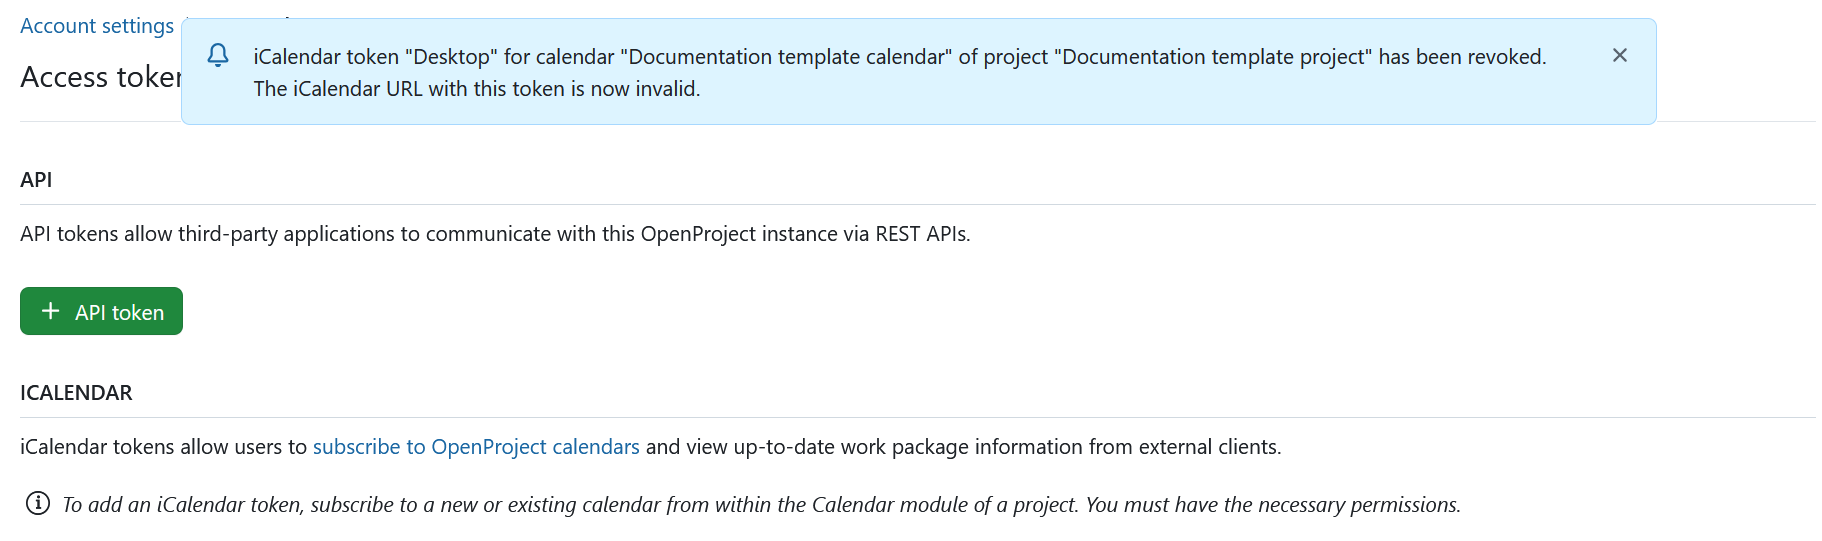Click the info icon beside iCalendar hint
Image resolution: width=1822 pixels, height=541 pixels.
click(x=38, y=504)
